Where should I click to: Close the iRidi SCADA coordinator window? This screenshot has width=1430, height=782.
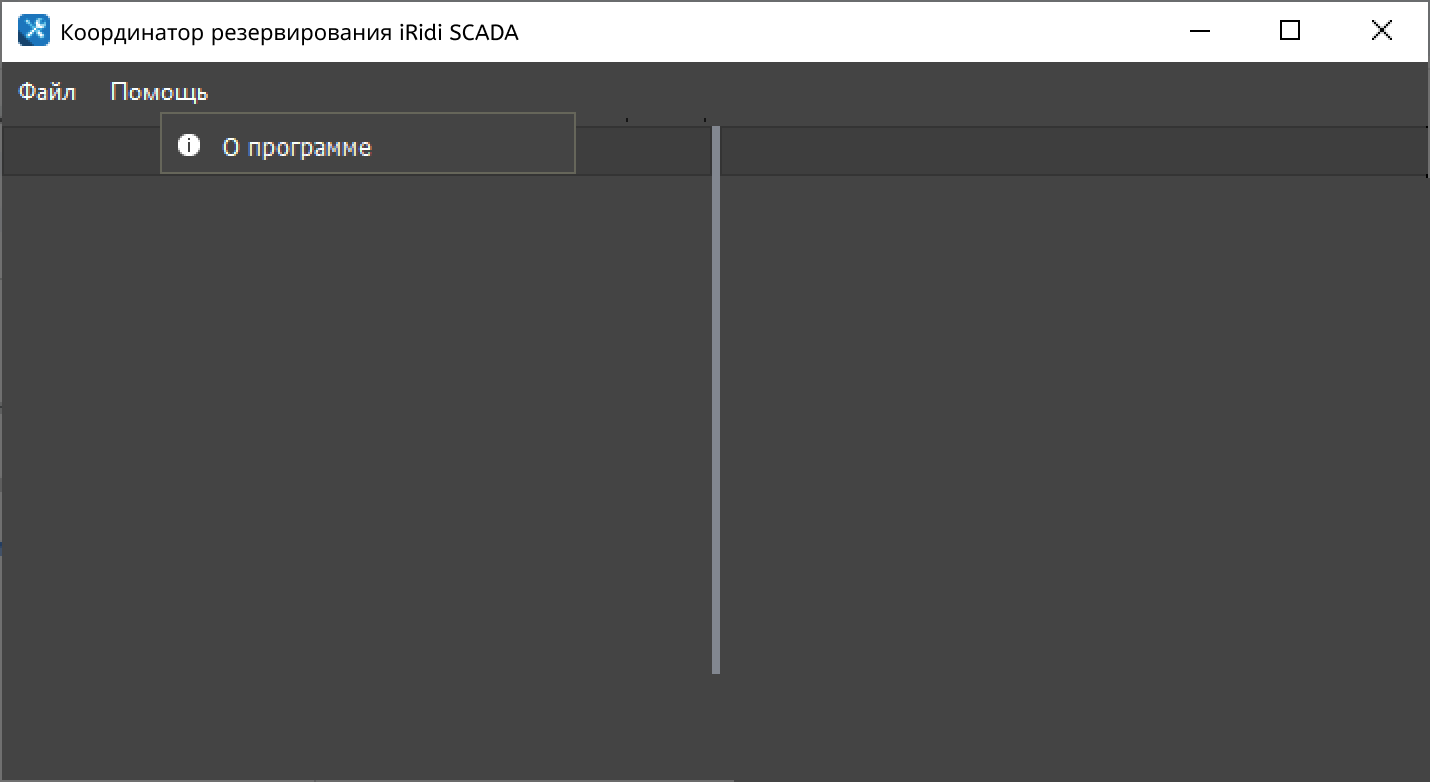coord(1381,31)
